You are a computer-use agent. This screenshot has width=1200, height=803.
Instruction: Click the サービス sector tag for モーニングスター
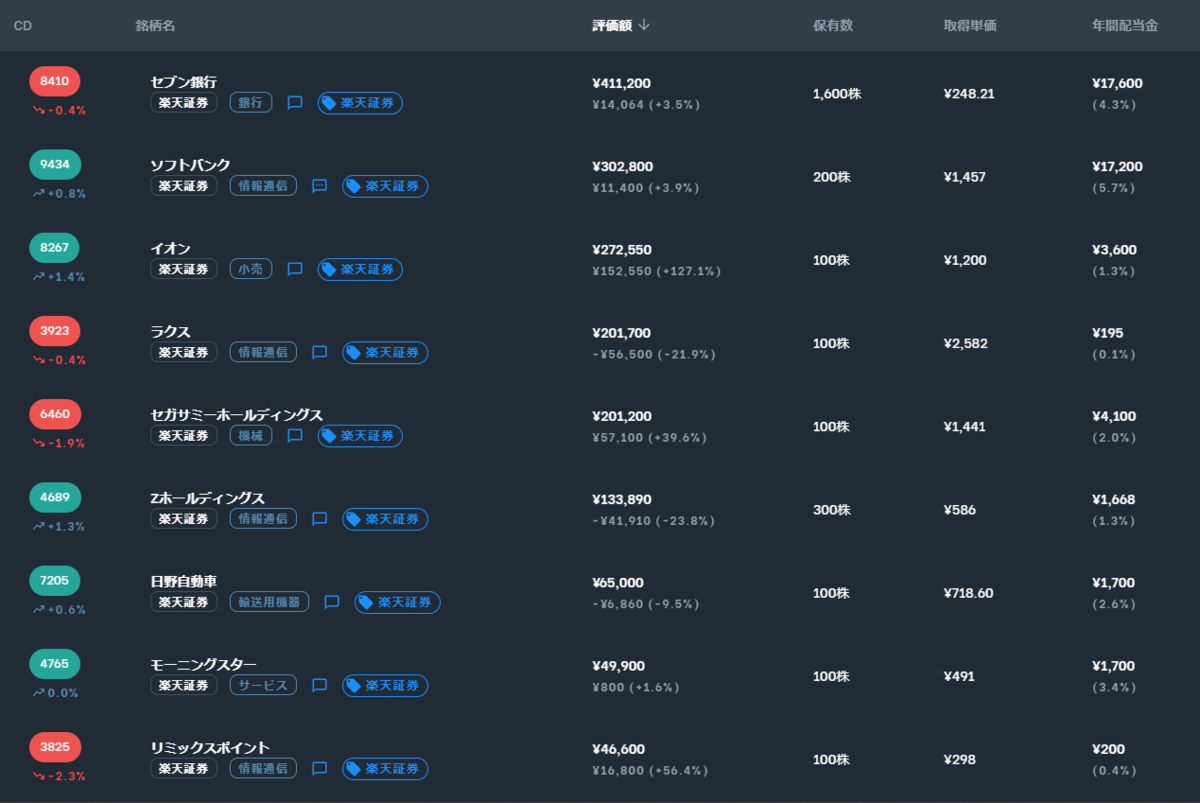(263, 685)
